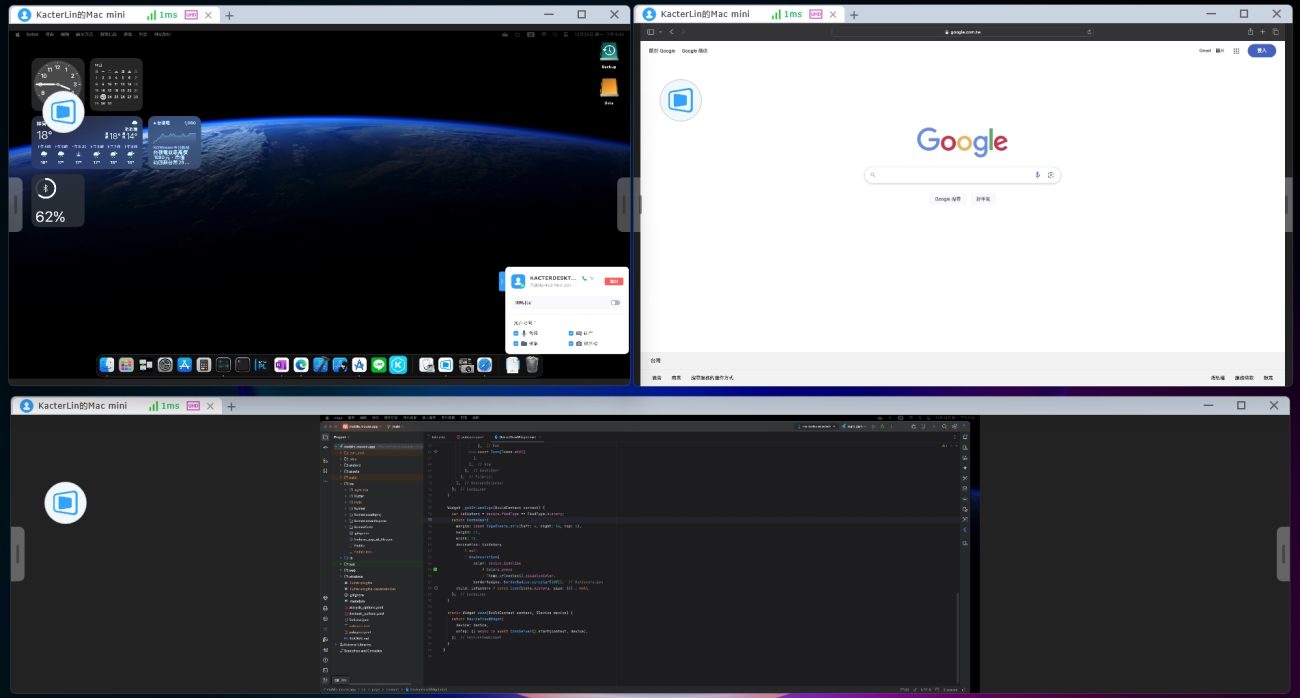Open the Google apps grid icon
Viewport: 1300px width, 698px height.
point(1236,50)
